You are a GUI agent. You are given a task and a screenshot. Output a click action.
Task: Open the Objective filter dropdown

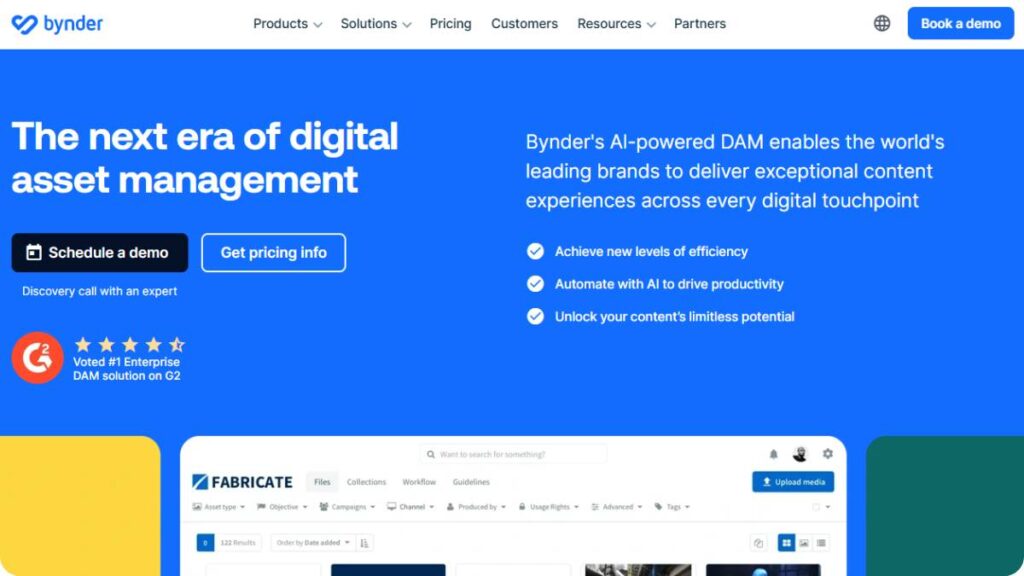[x=282, y=507]
